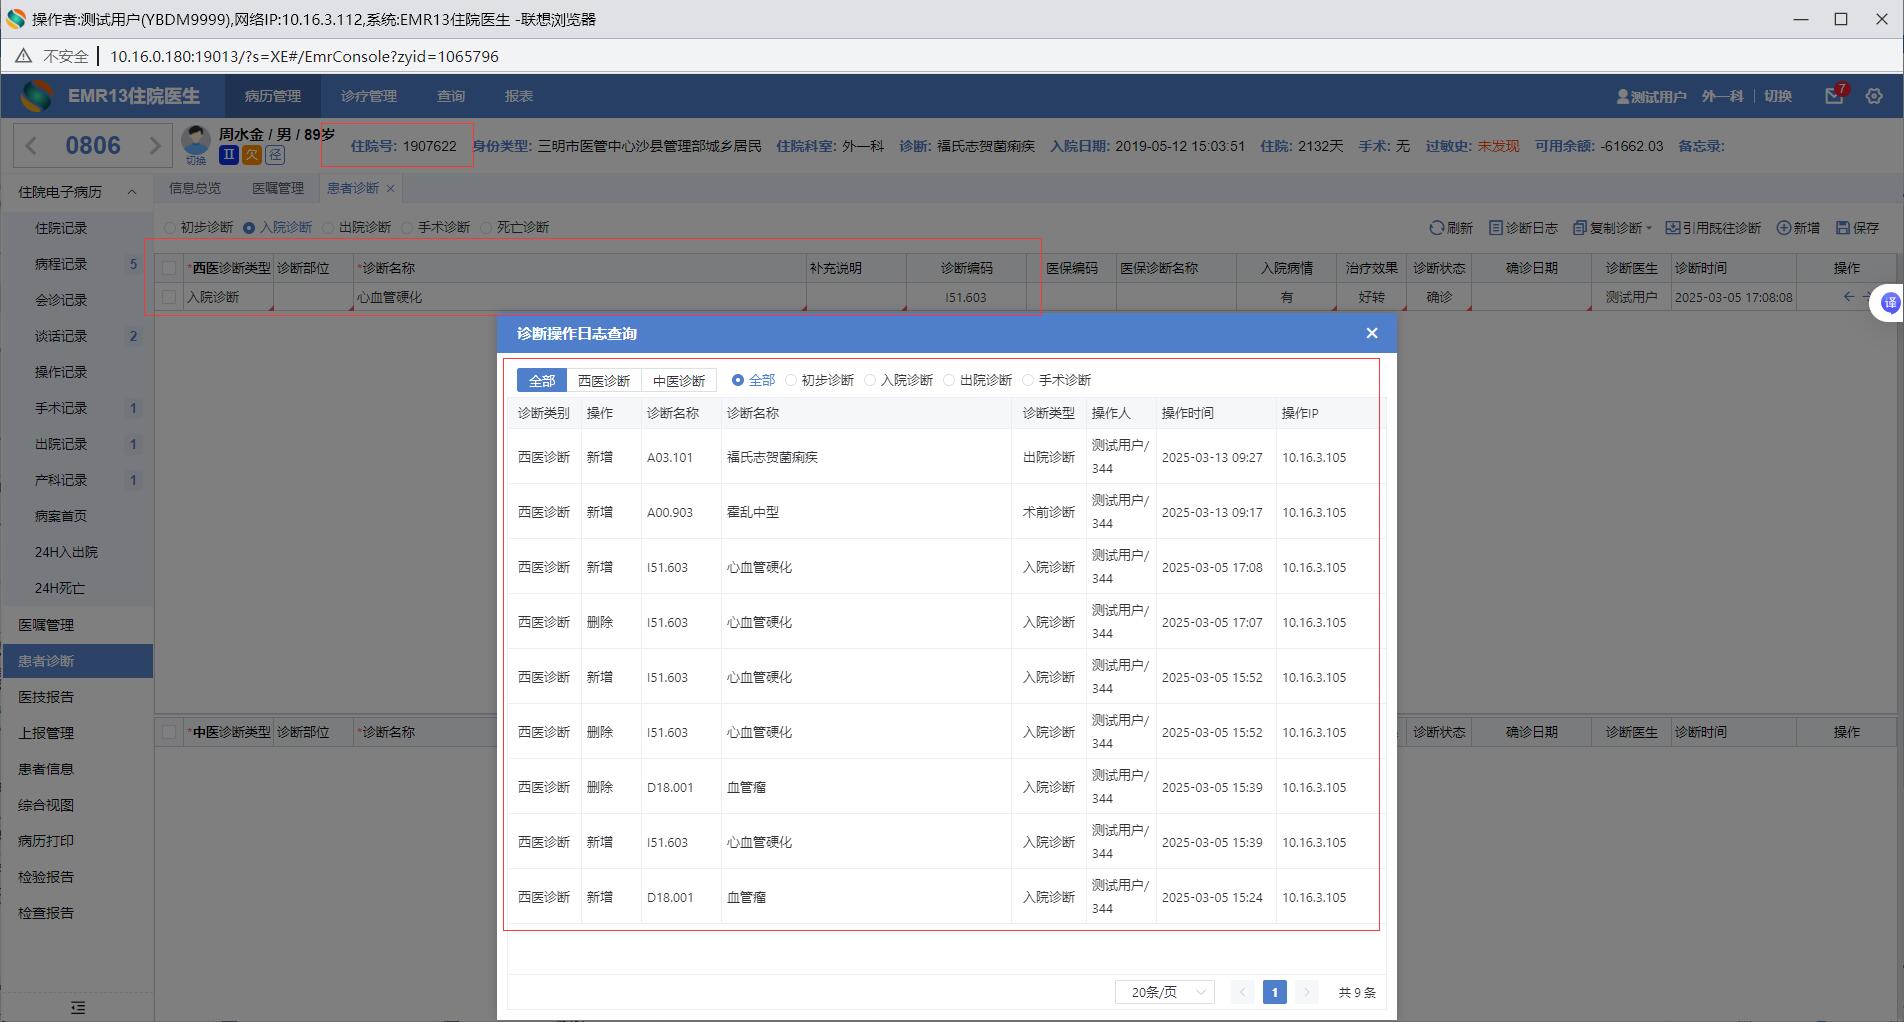This screenshot has height=1022, width=1904.
Task: Select the 中医诊断 filter tab in dialog
Action: (679, 381)
